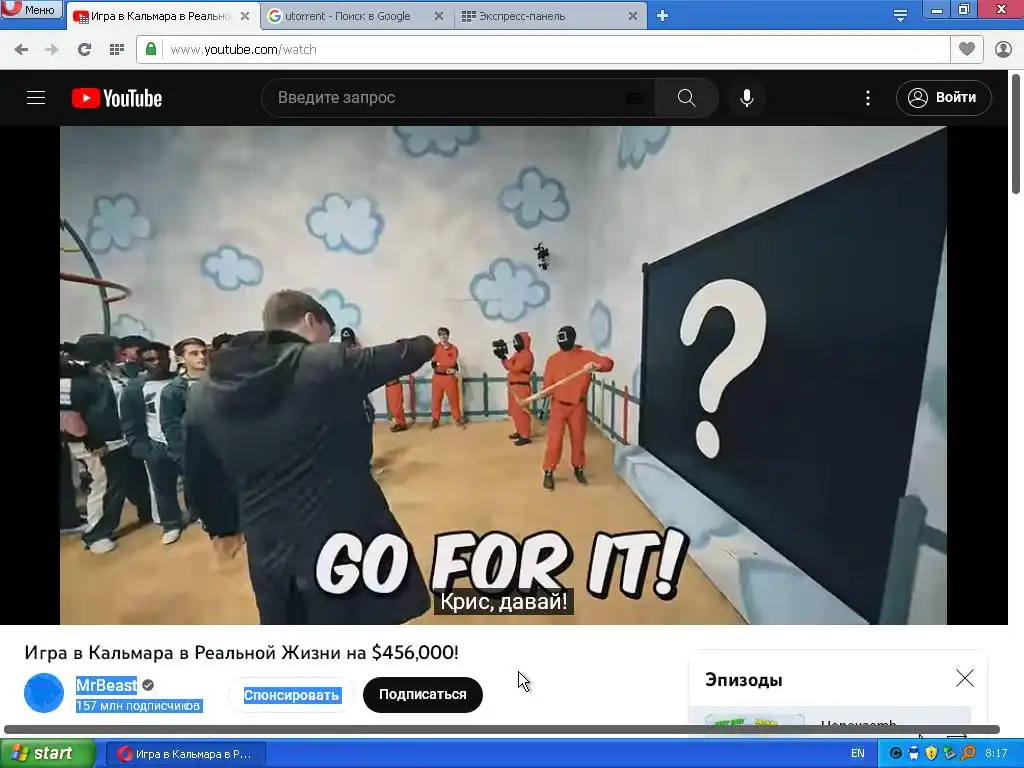Close the utorrent Google search tab
This screenshot has height=768, width=1024.
pyautogui.click(x=439, y=16)
